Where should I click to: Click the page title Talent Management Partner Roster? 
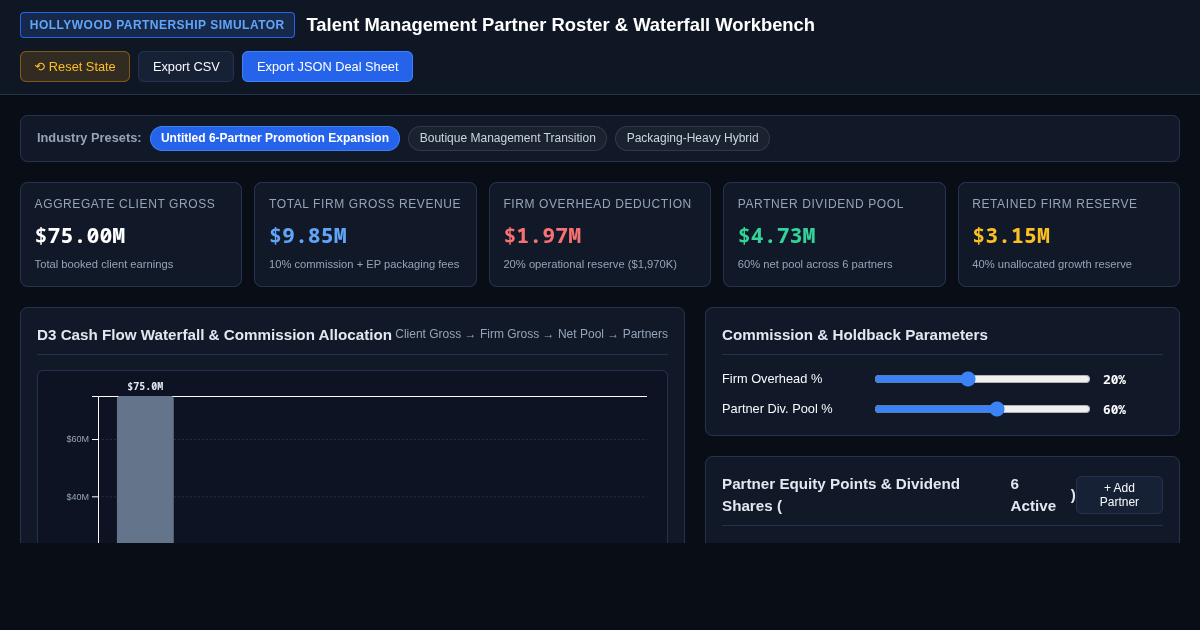click(560, 25)
